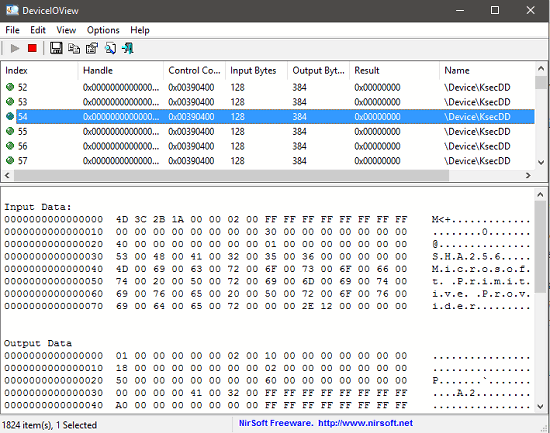Start capture with the play button
The image size is (550, 433).
pyautogui.click(x=15, y=48)
